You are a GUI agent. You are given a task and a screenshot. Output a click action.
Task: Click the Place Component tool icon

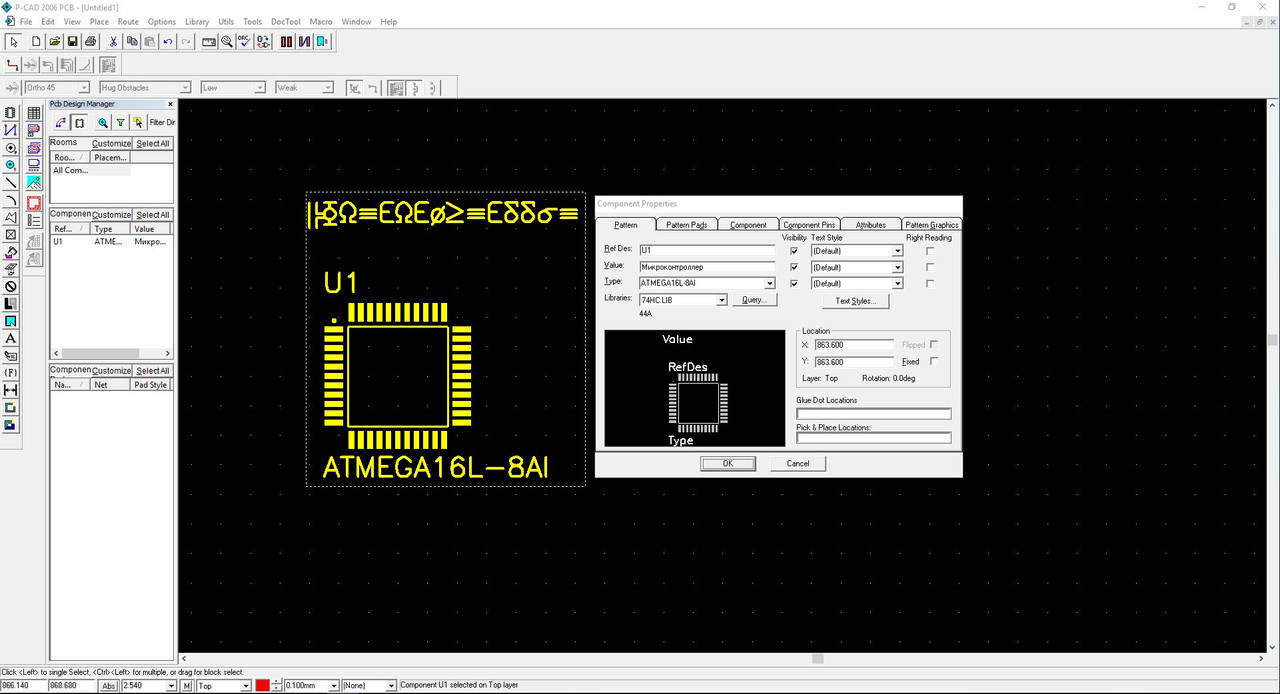coord(10,113)
